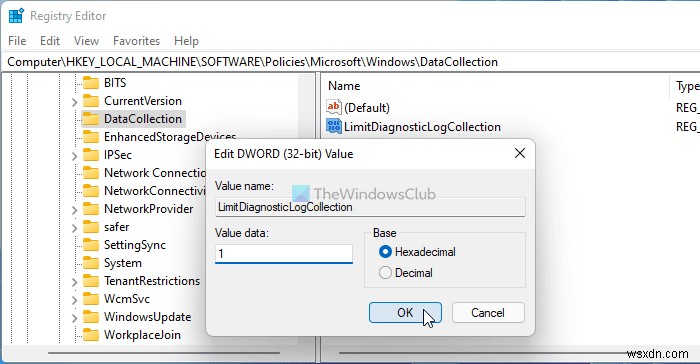Image resolution: width=700 pixels, height=364 pixels.
Task: Click the WcmSvc folder icon
Action: pos(91,299)
